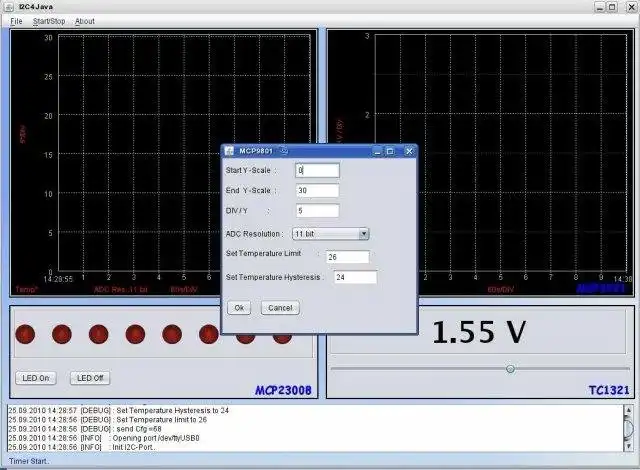Click the Timer Start status text

click(x=29, y=461)
